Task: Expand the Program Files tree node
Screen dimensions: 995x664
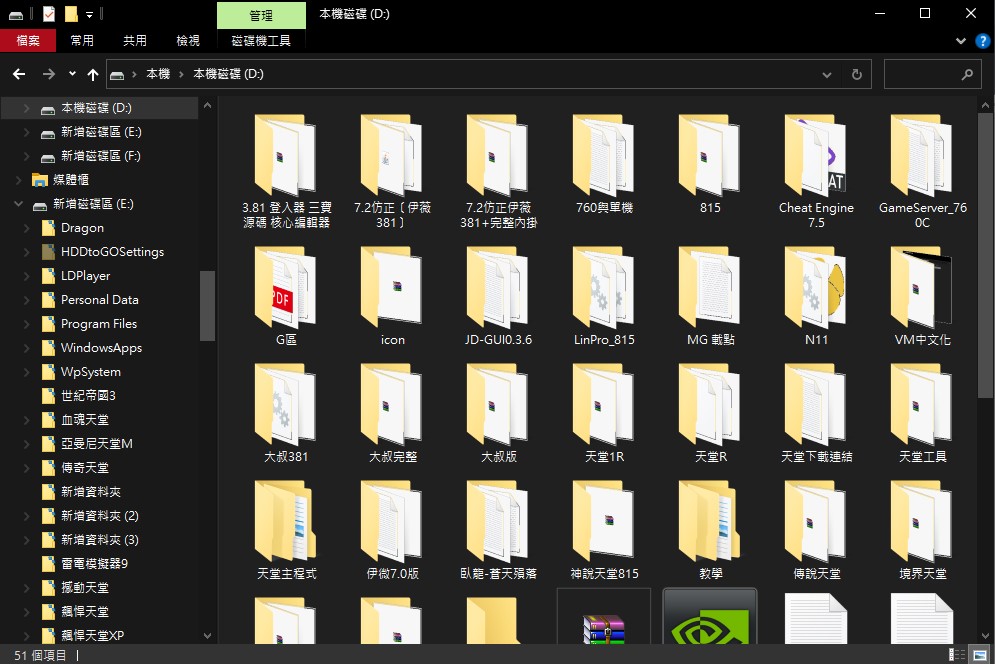Action: click(x=26, y=324)
